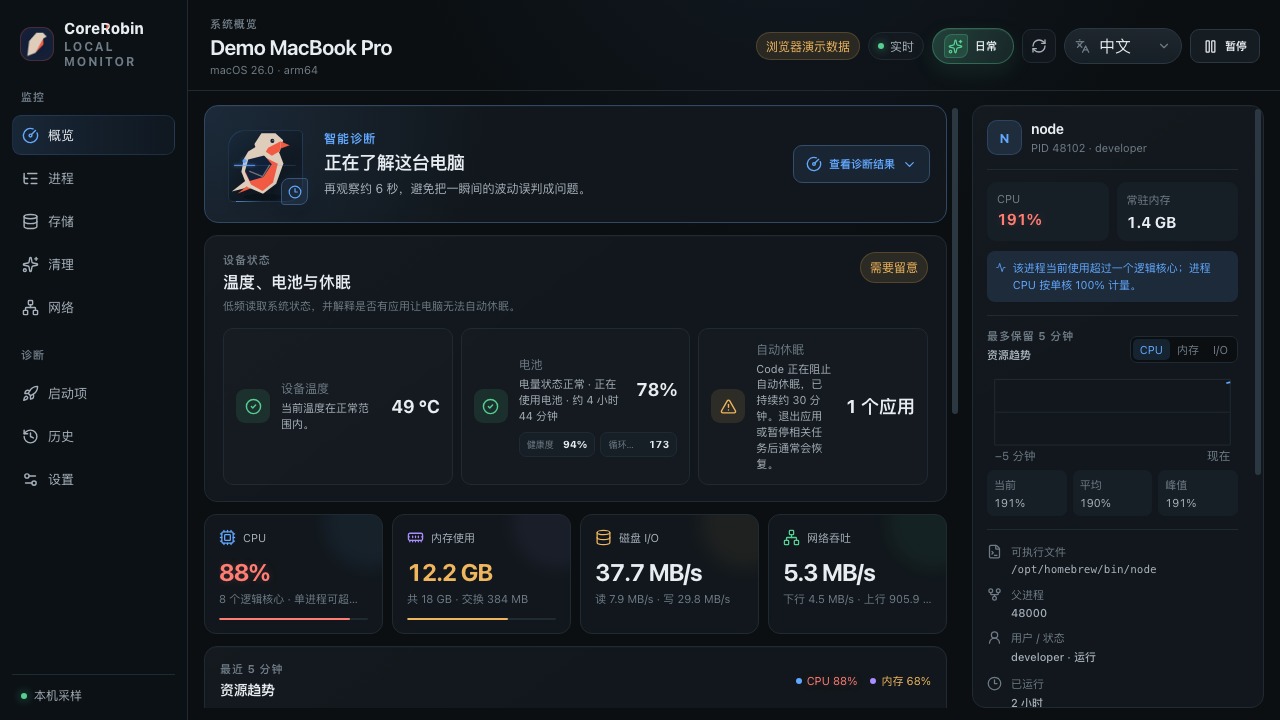Click the 需要留意 status badge
This screenshot has height=720, width=1280.
coord(894,267)
